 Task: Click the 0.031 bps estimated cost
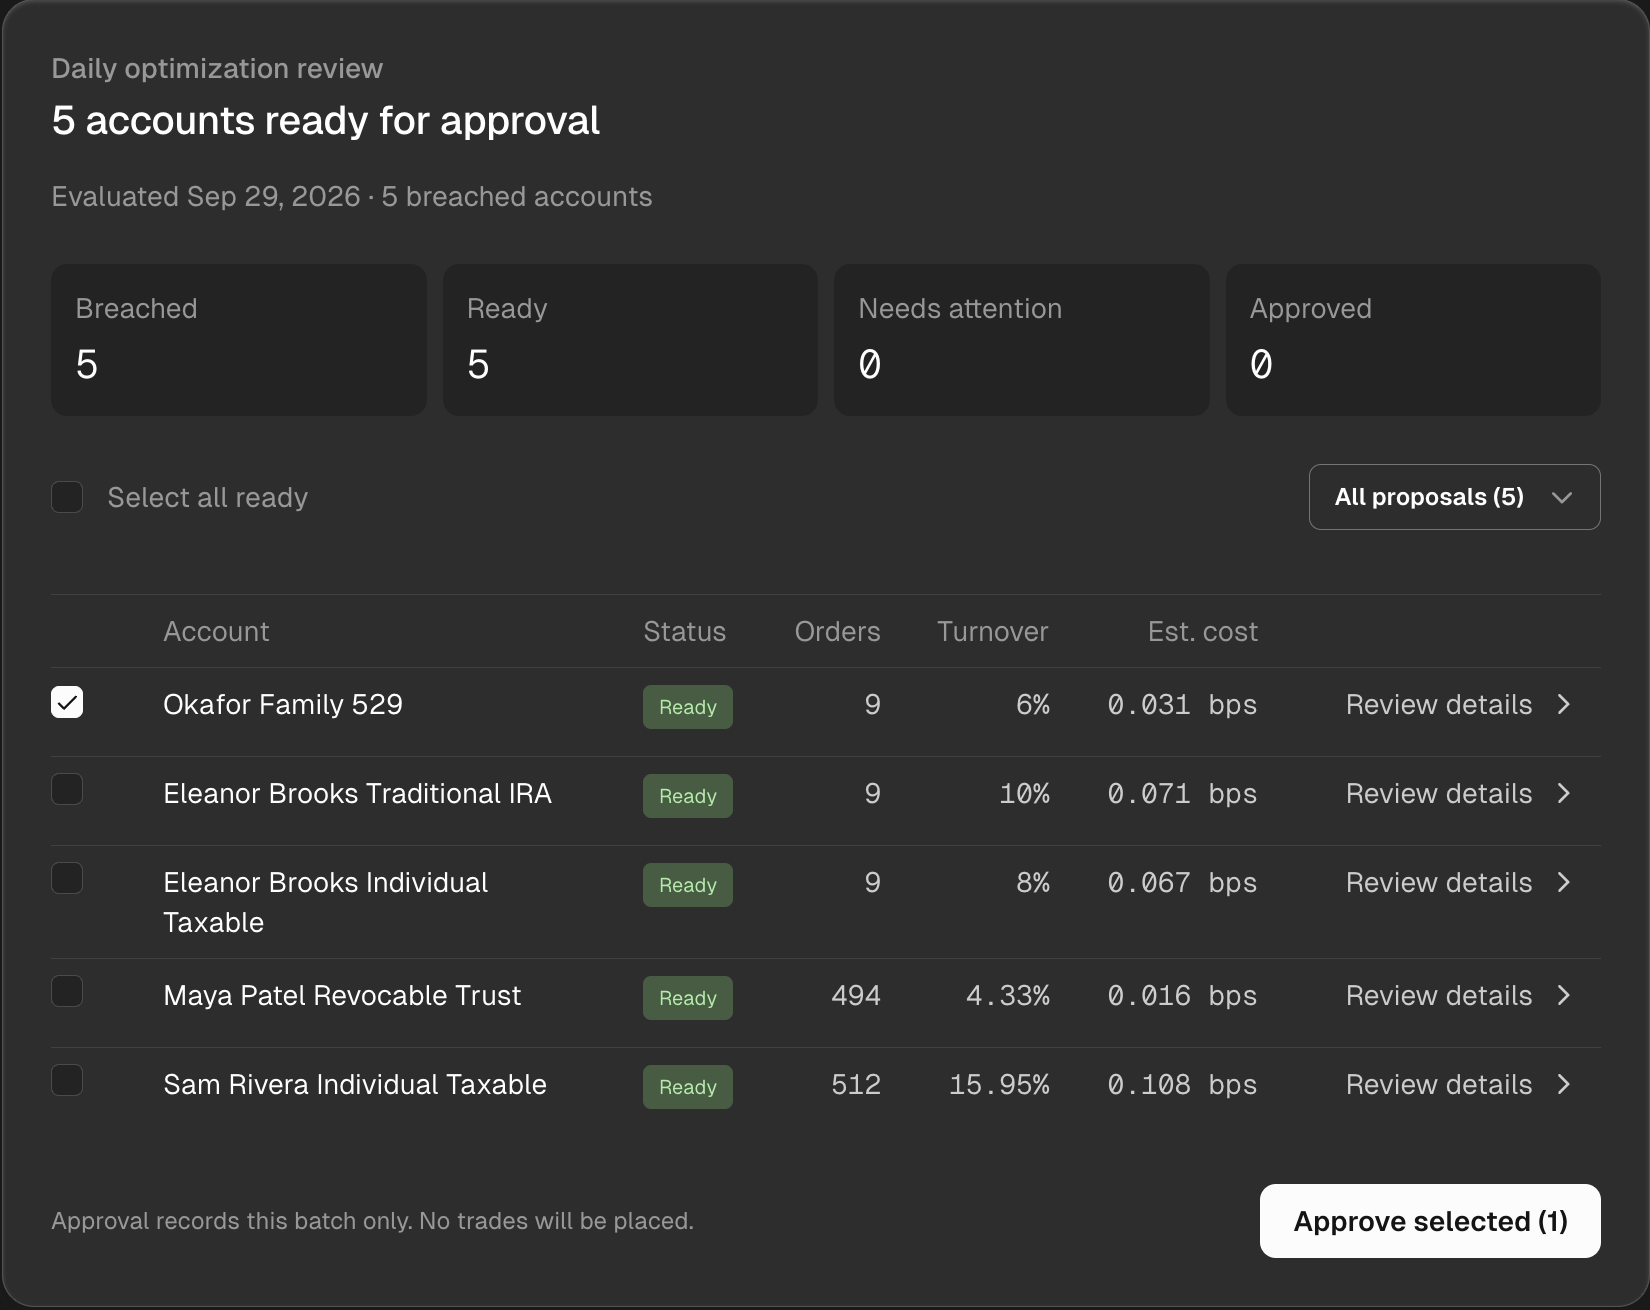(1182, 705)
